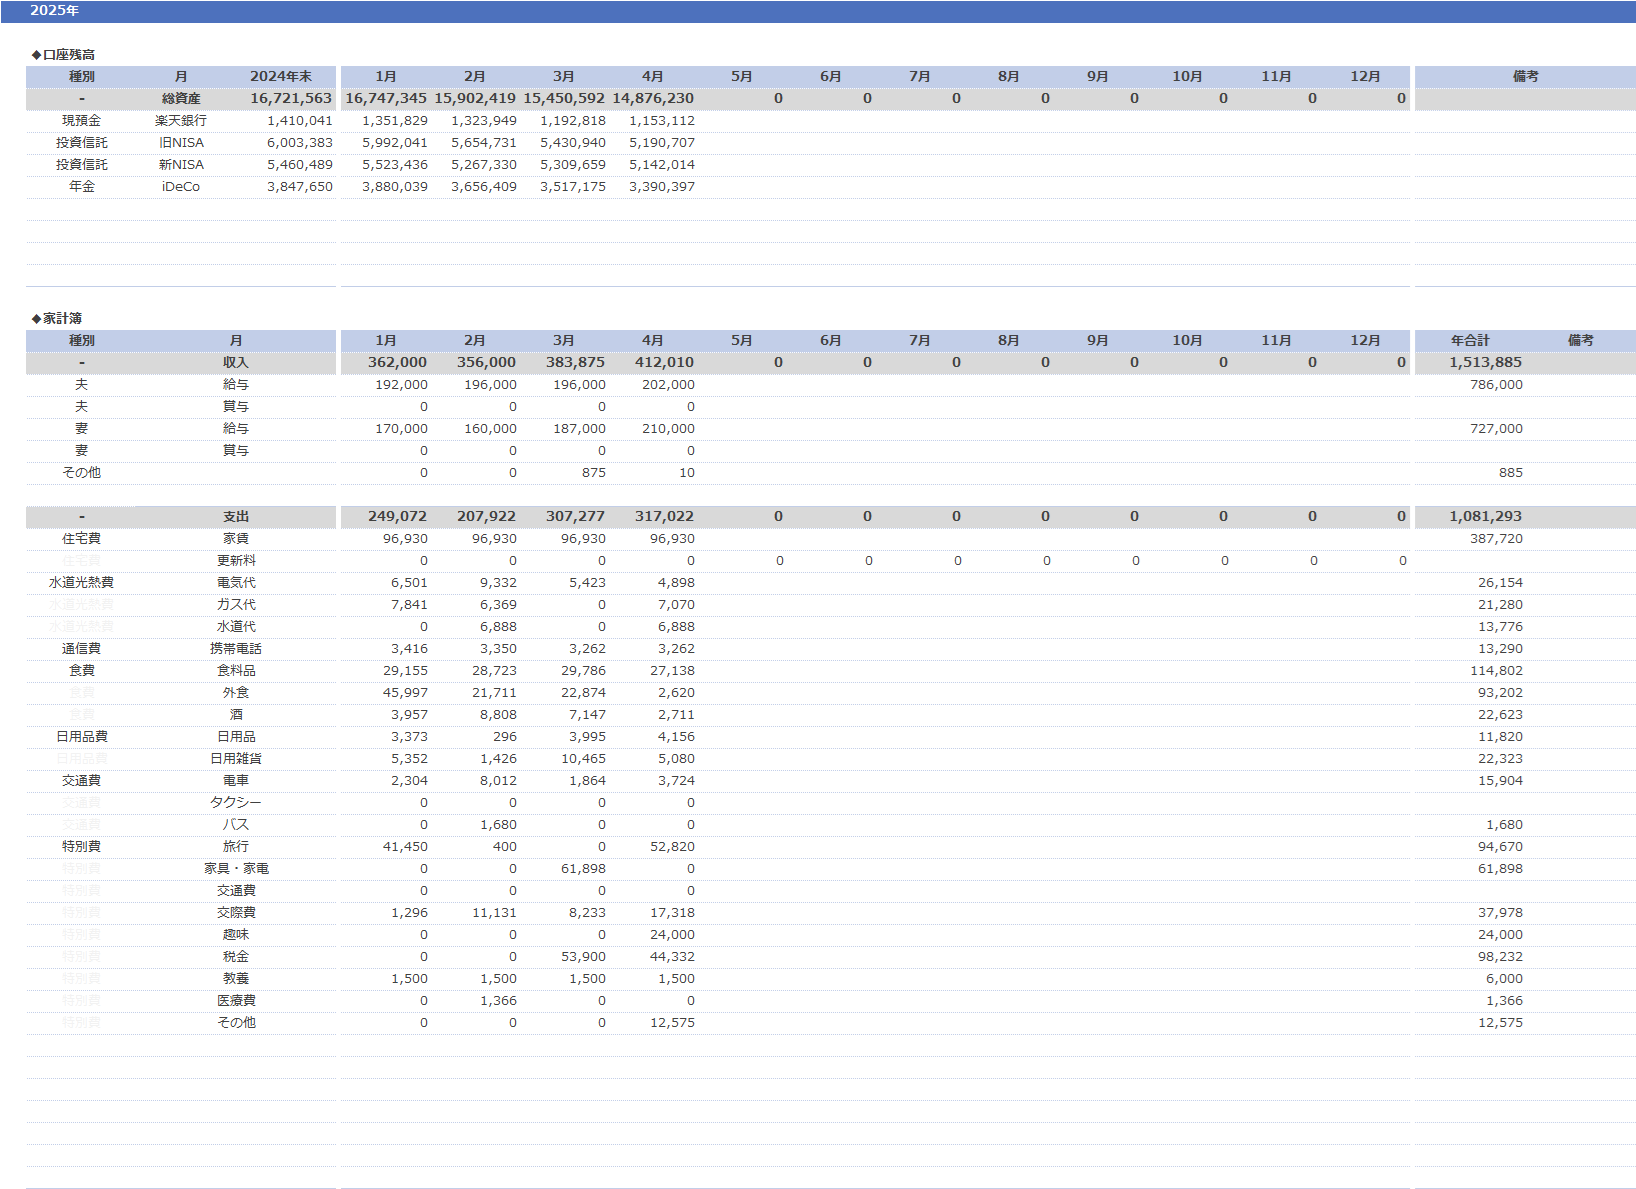Click バス February value 1,680
Image resolution: width=1636 pixels, height=1189 pixels.
click(498, 825)
